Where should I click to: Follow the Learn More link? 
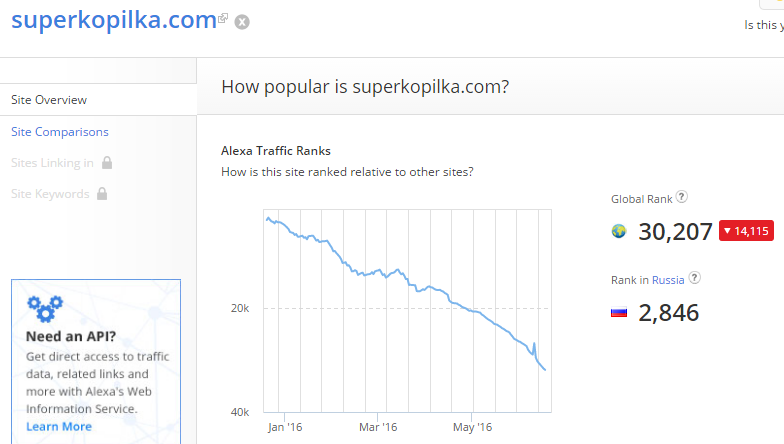[59, 426]
